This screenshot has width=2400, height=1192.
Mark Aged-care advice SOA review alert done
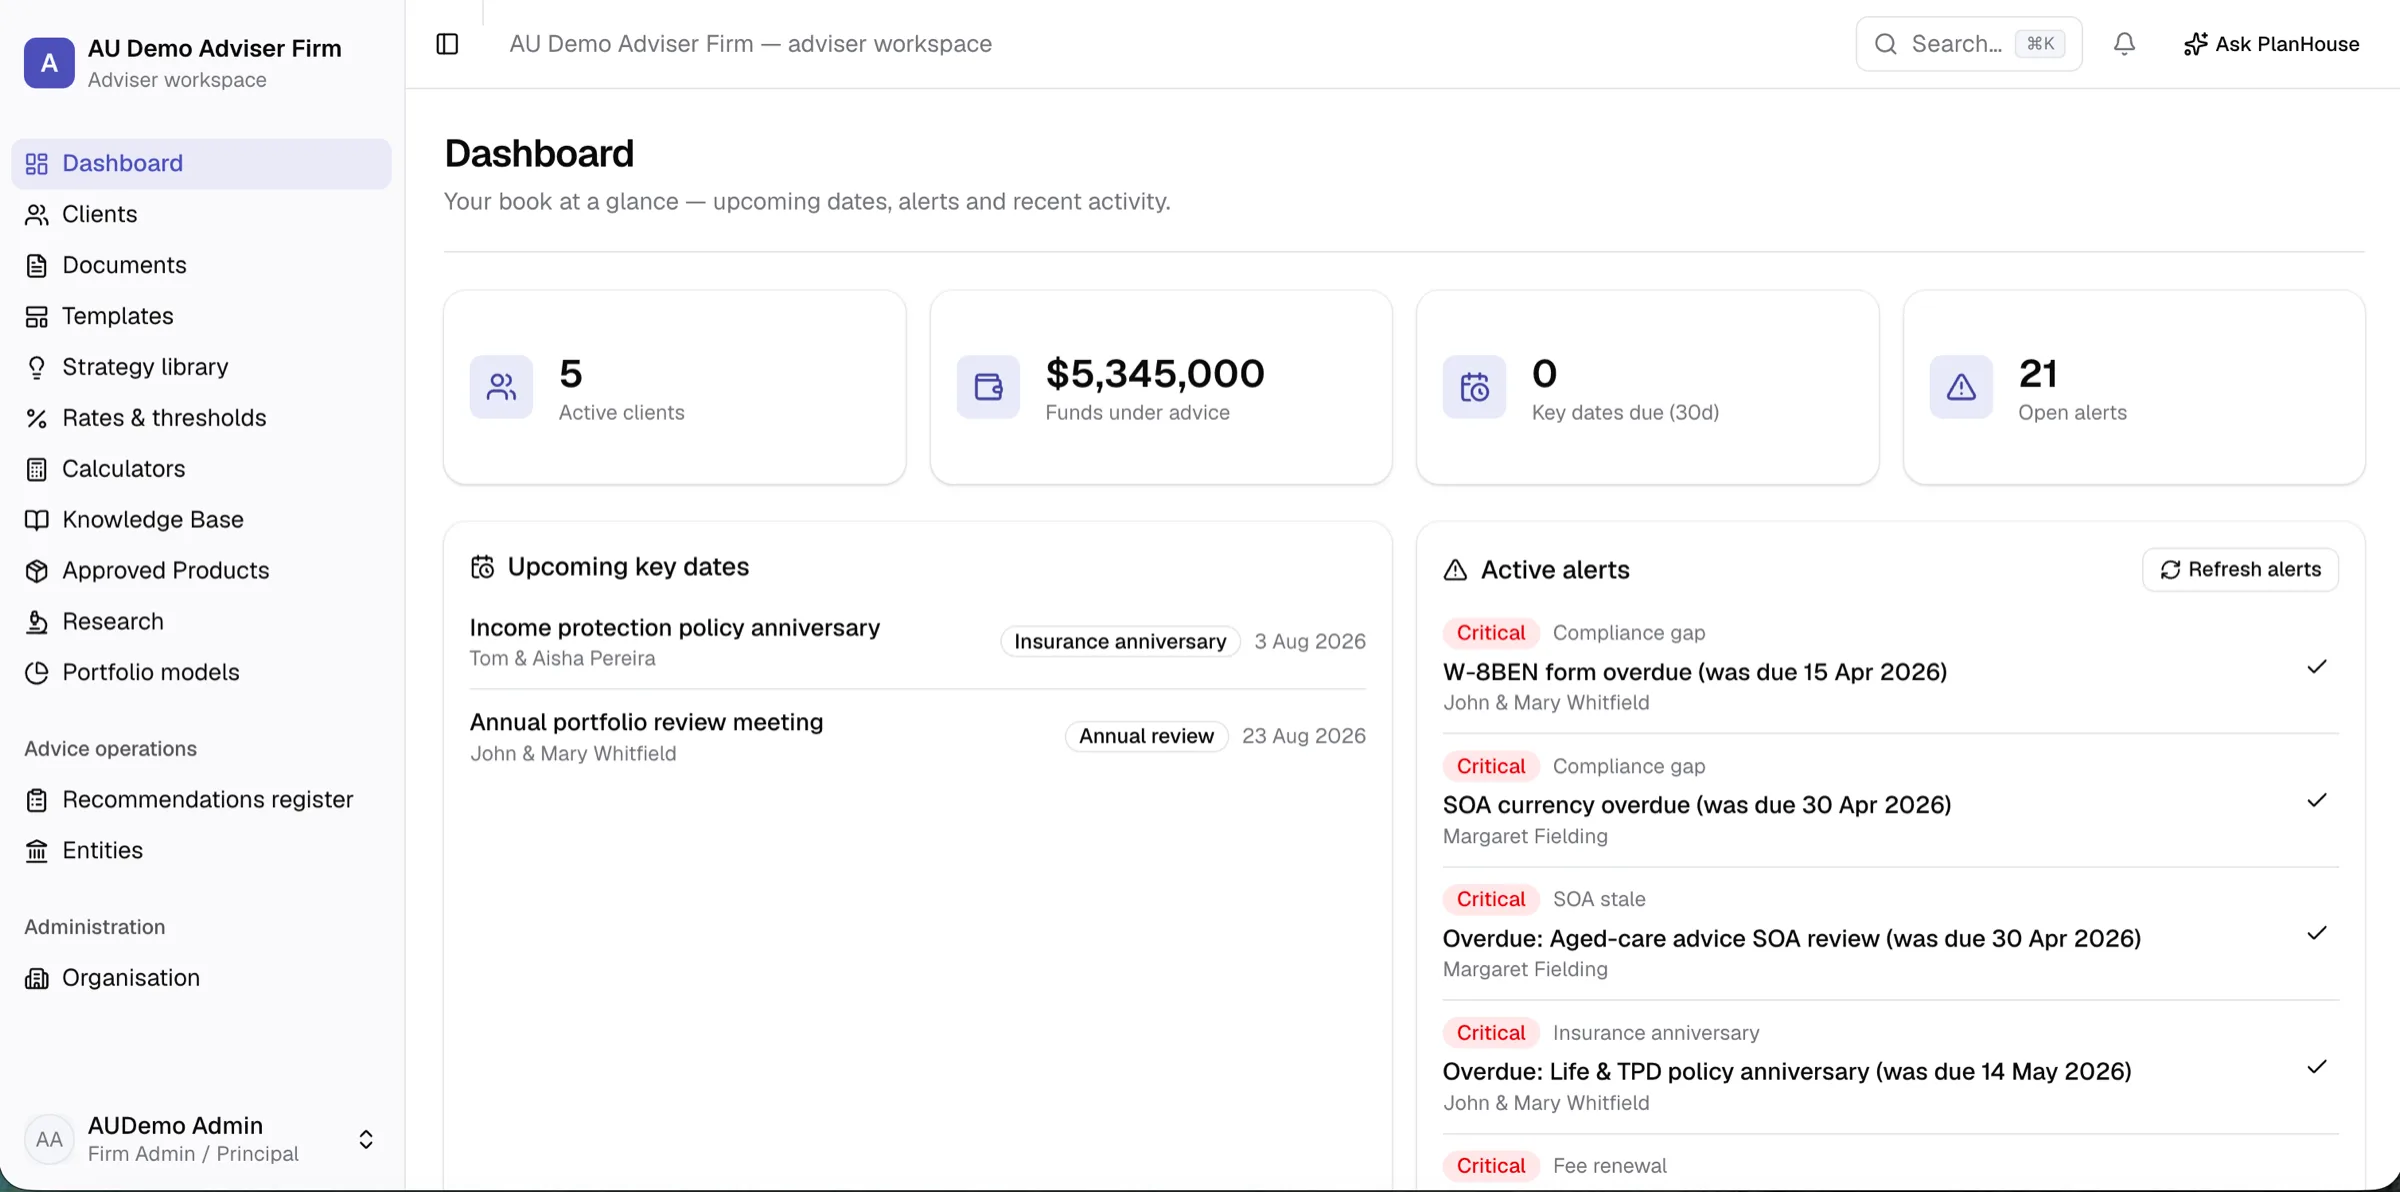click(2317, 933)
